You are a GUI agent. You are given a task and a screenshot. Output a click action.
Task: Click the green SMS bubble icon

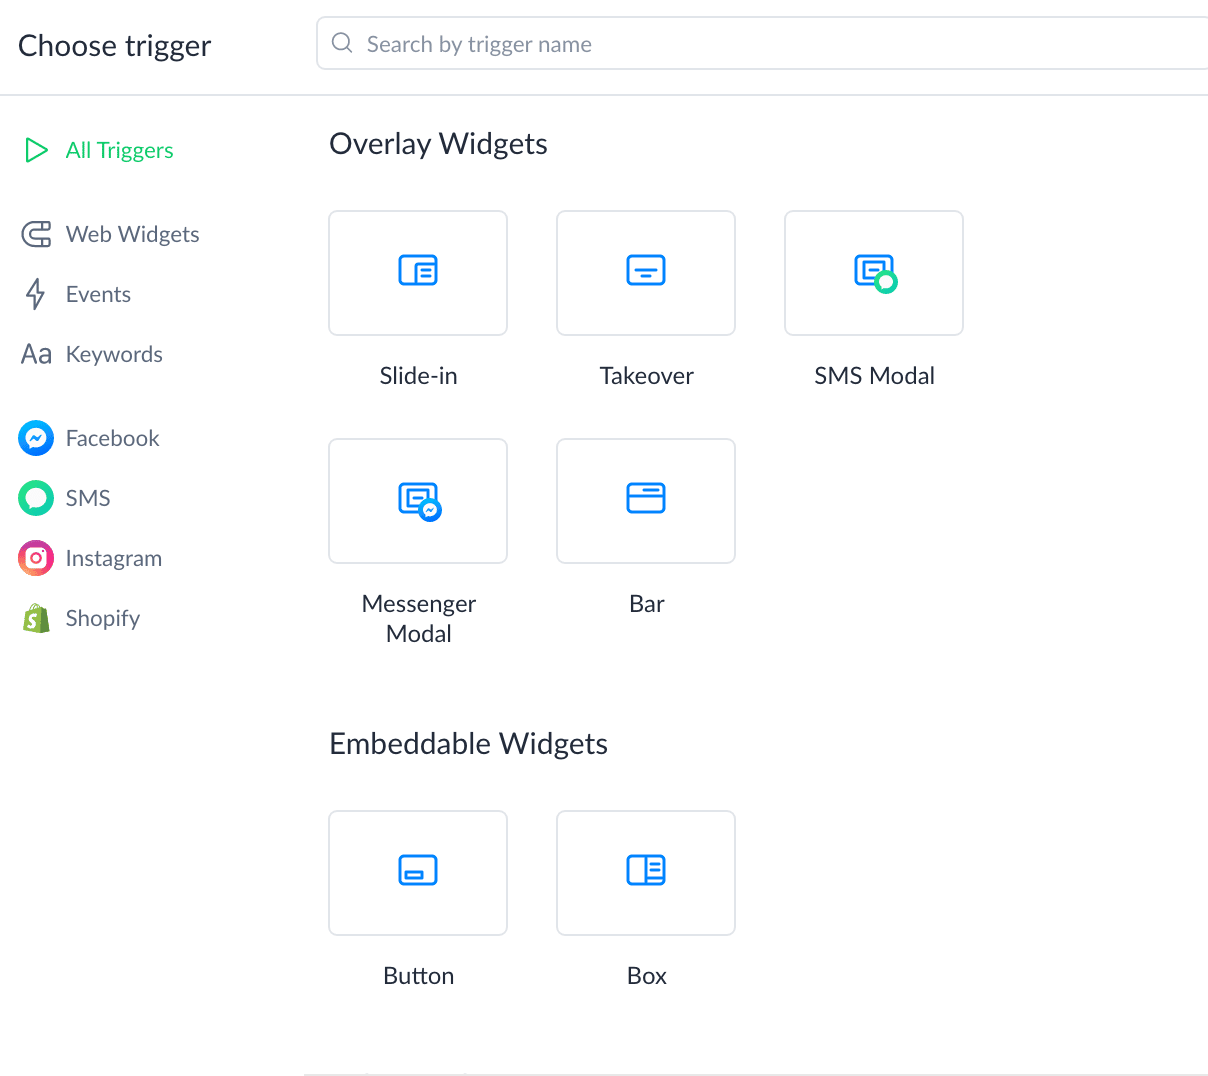36,498
